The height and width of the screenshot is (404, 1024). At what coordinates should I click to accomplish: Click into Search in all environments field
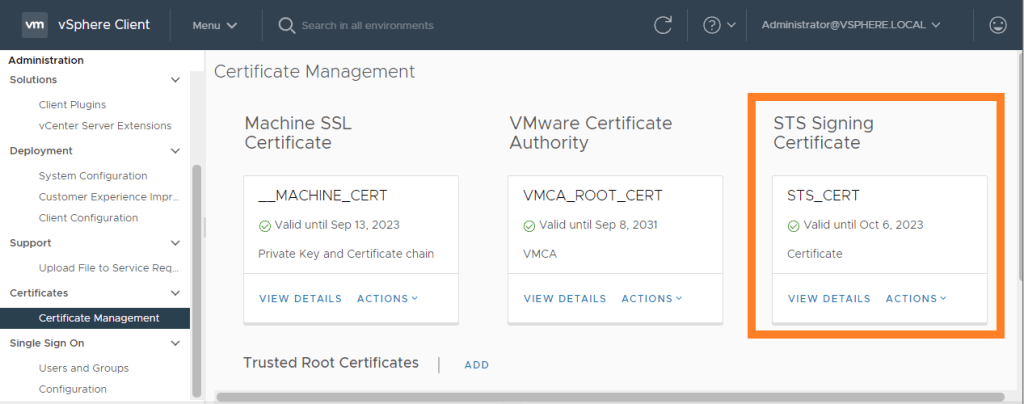[368, 25]
